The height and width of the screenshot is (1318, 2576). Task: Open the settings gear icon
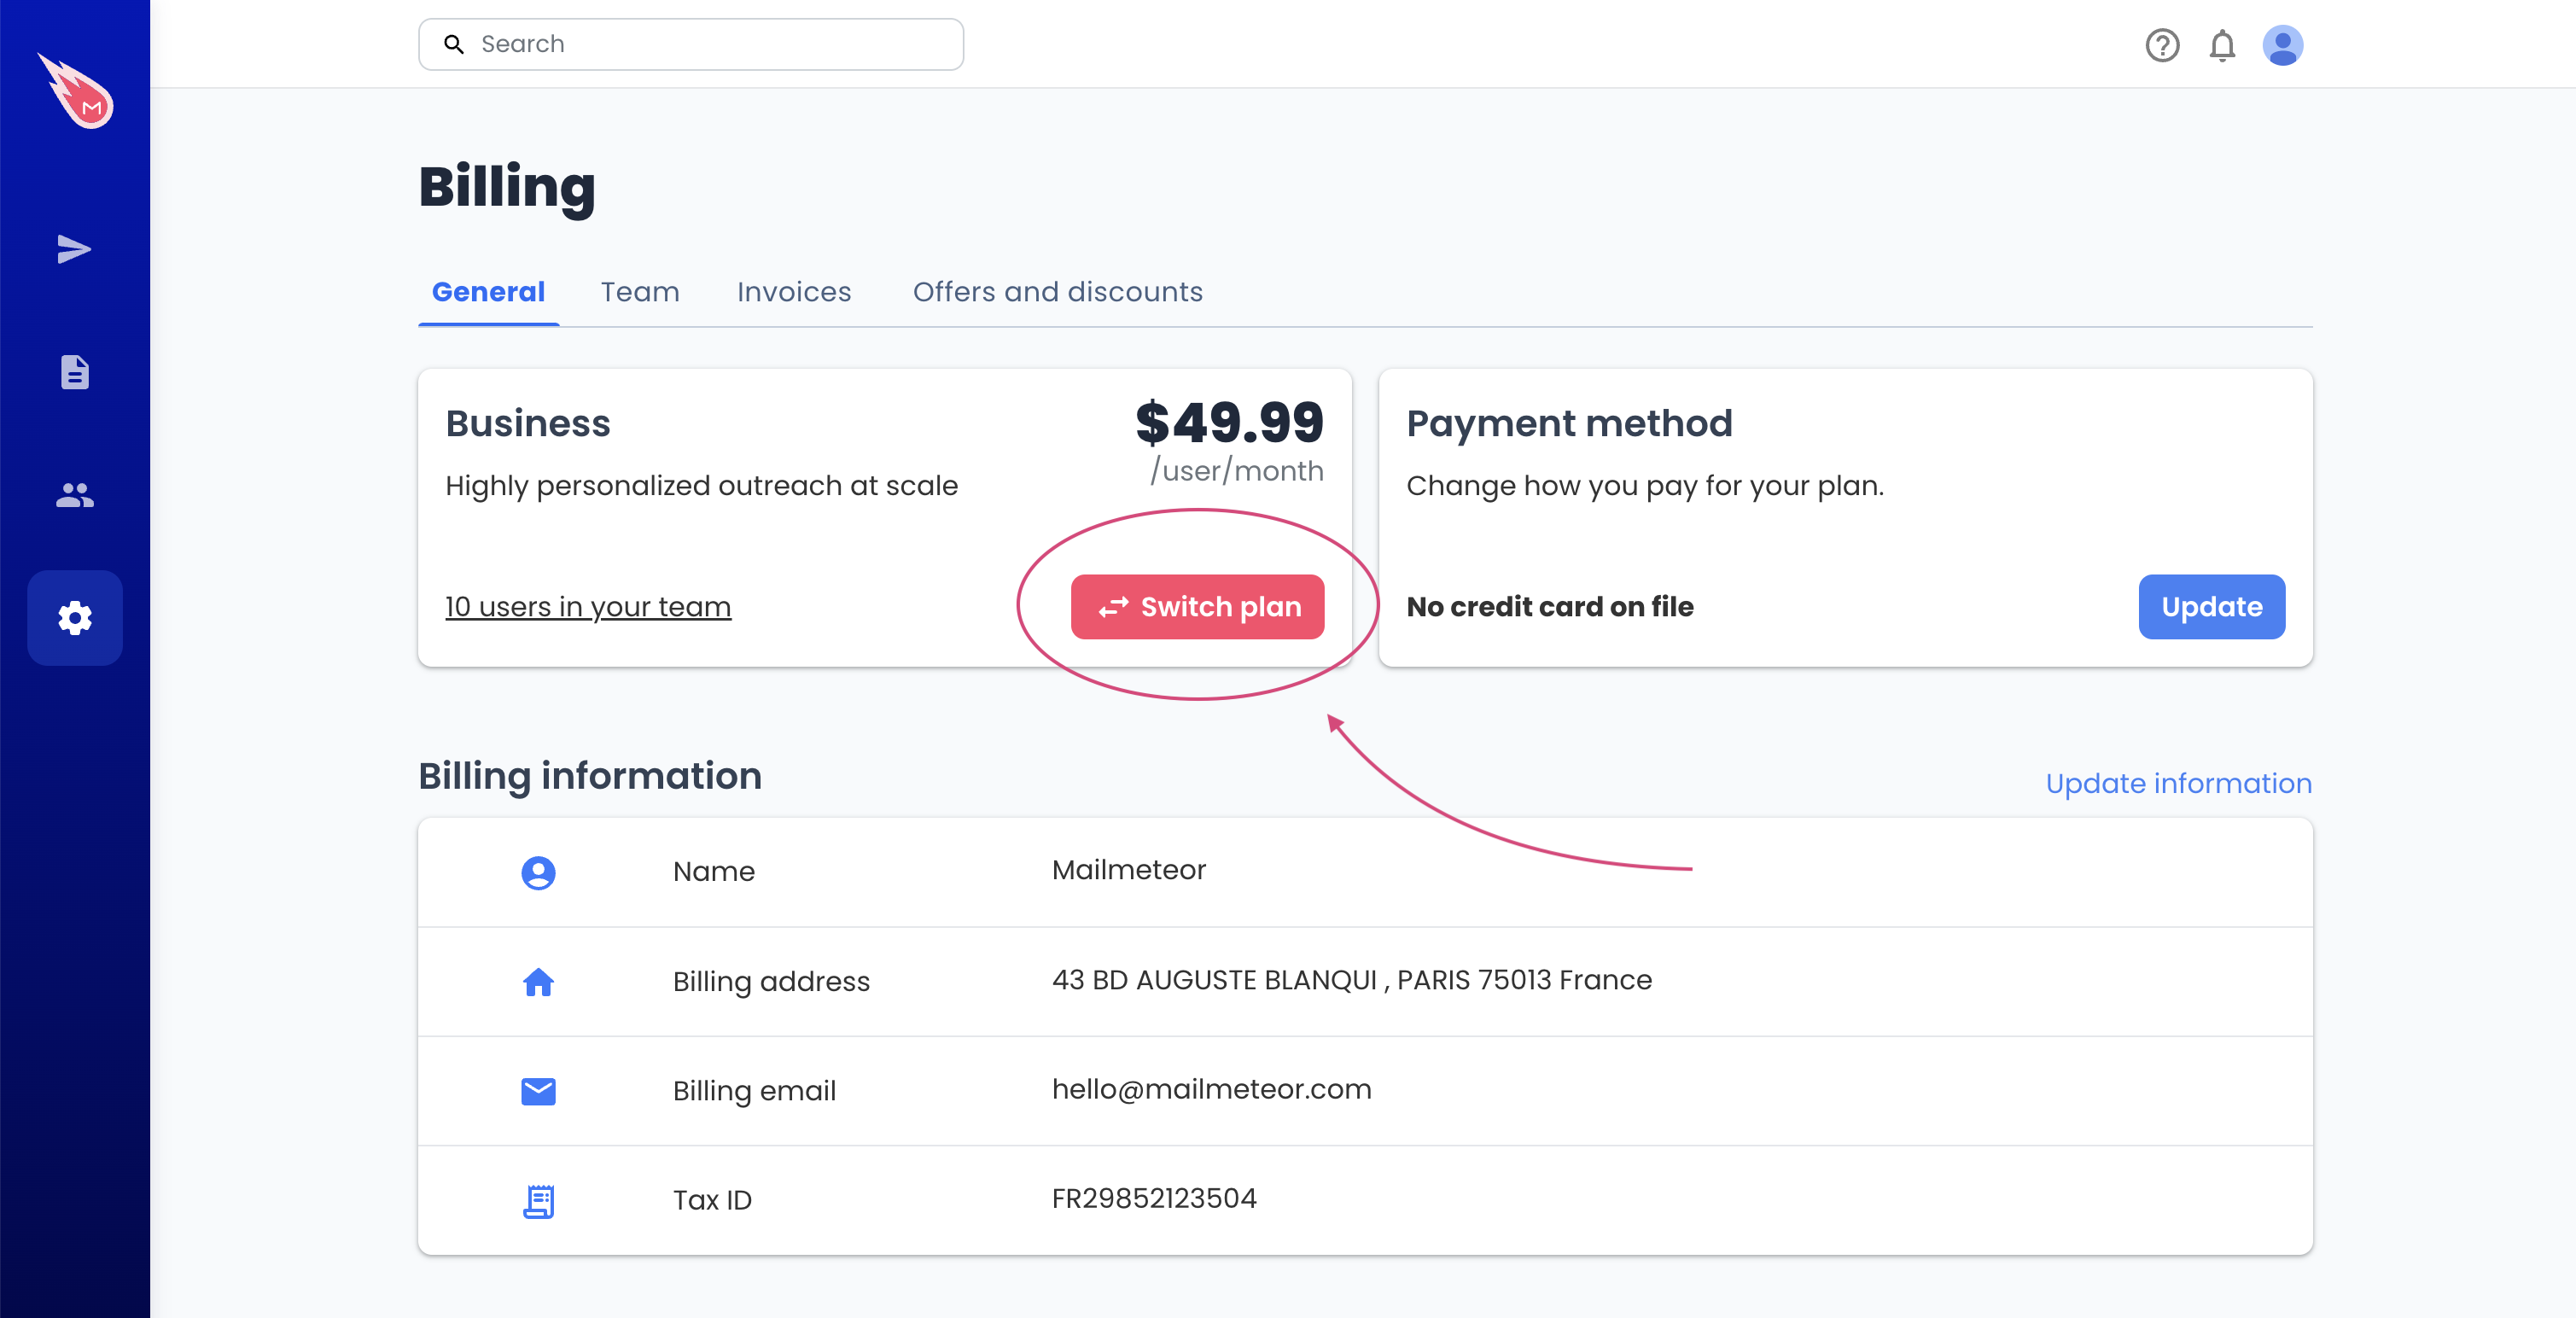click(76, 617)
